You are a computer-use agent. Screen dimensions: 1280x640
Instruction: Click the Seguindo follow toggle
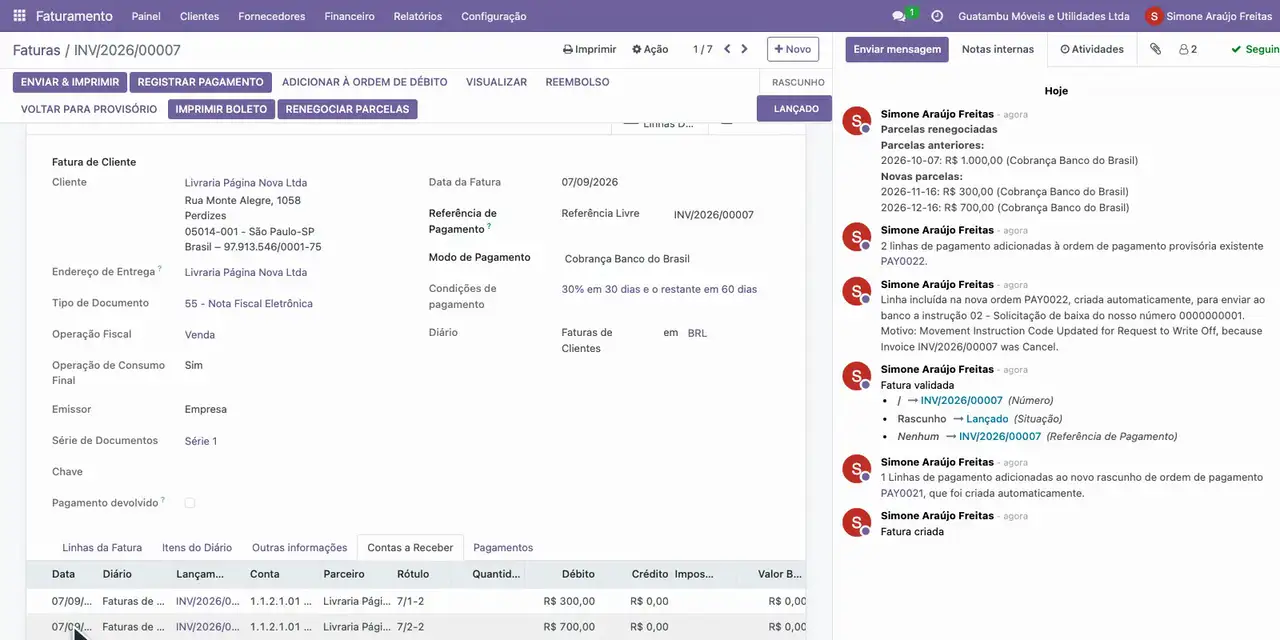(x=1255, y=49)
